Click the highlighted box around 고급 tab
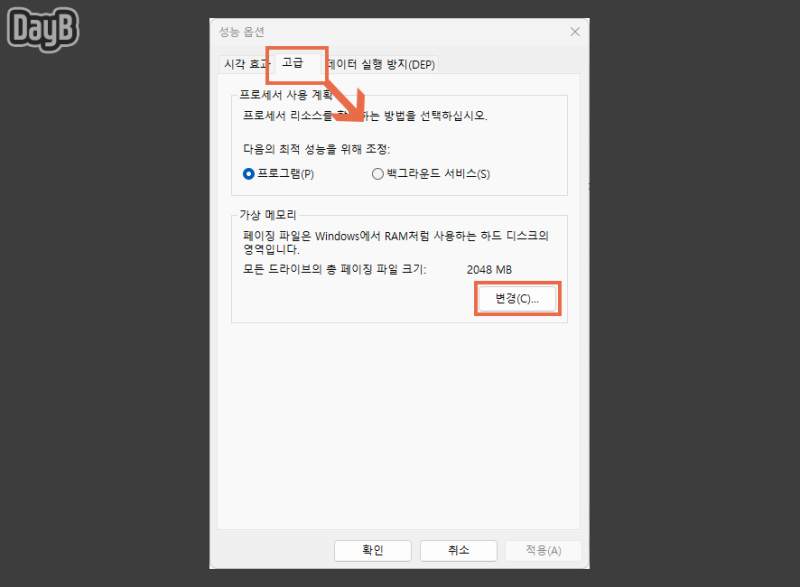Screen dimensions: 800x587 (296, 62)
